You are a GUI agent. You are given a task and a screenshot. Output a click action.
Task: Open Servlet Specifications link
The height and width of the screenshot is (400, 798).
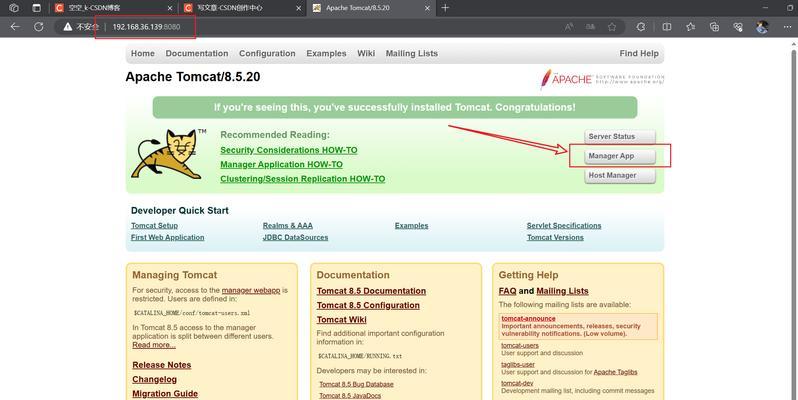tap(564, 225)
